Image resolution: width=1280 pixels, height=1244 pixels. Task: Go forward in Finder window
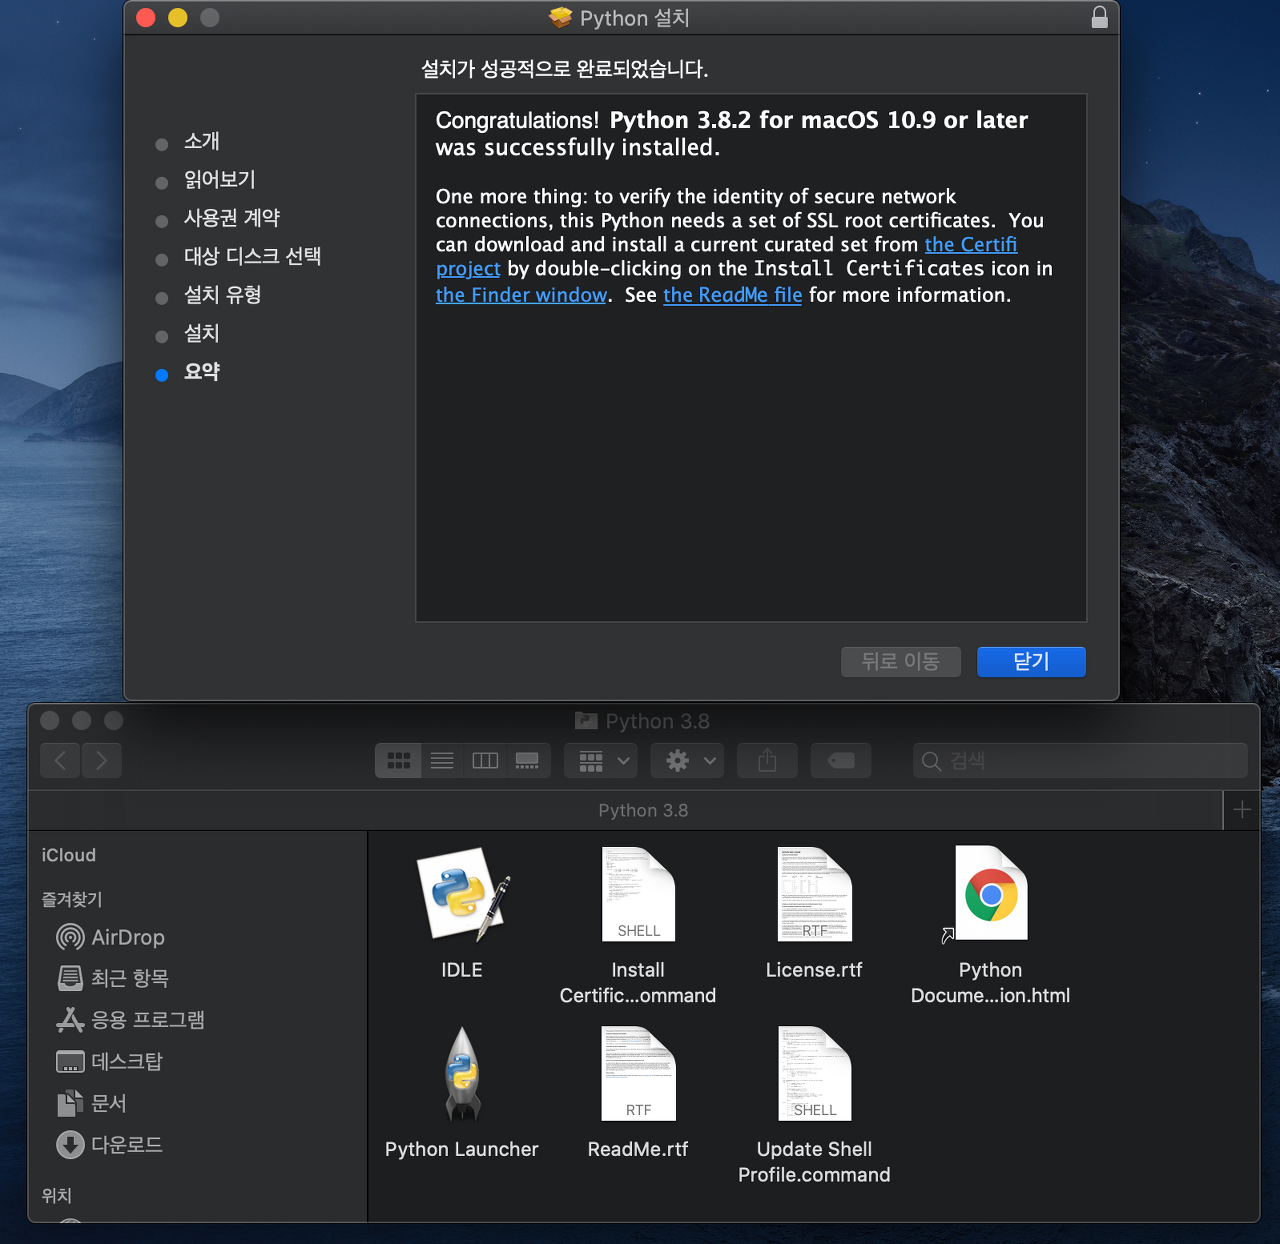click(x=102, y=761)
